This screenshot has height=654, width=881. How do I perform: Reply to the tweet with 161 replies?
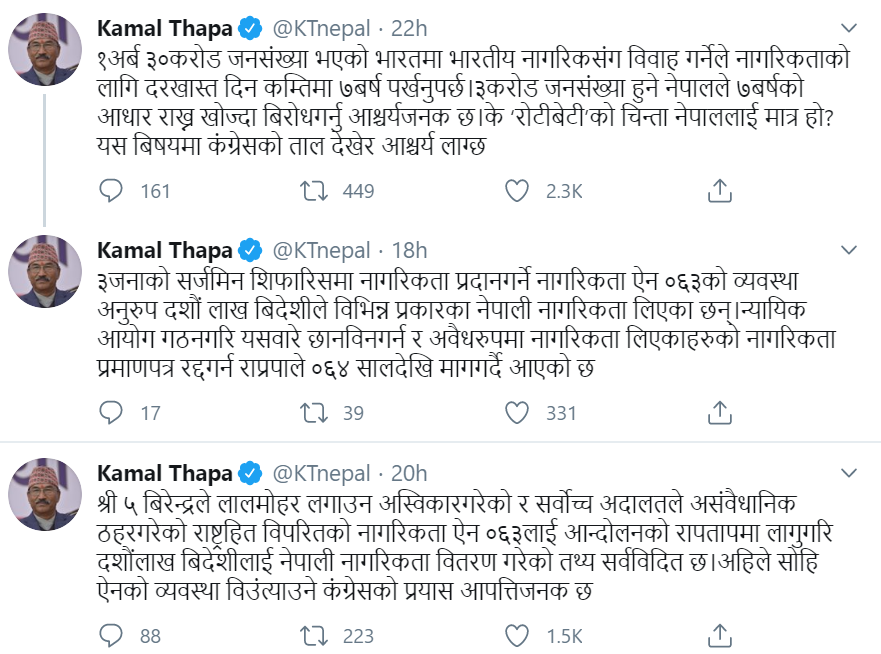[112, 191]
